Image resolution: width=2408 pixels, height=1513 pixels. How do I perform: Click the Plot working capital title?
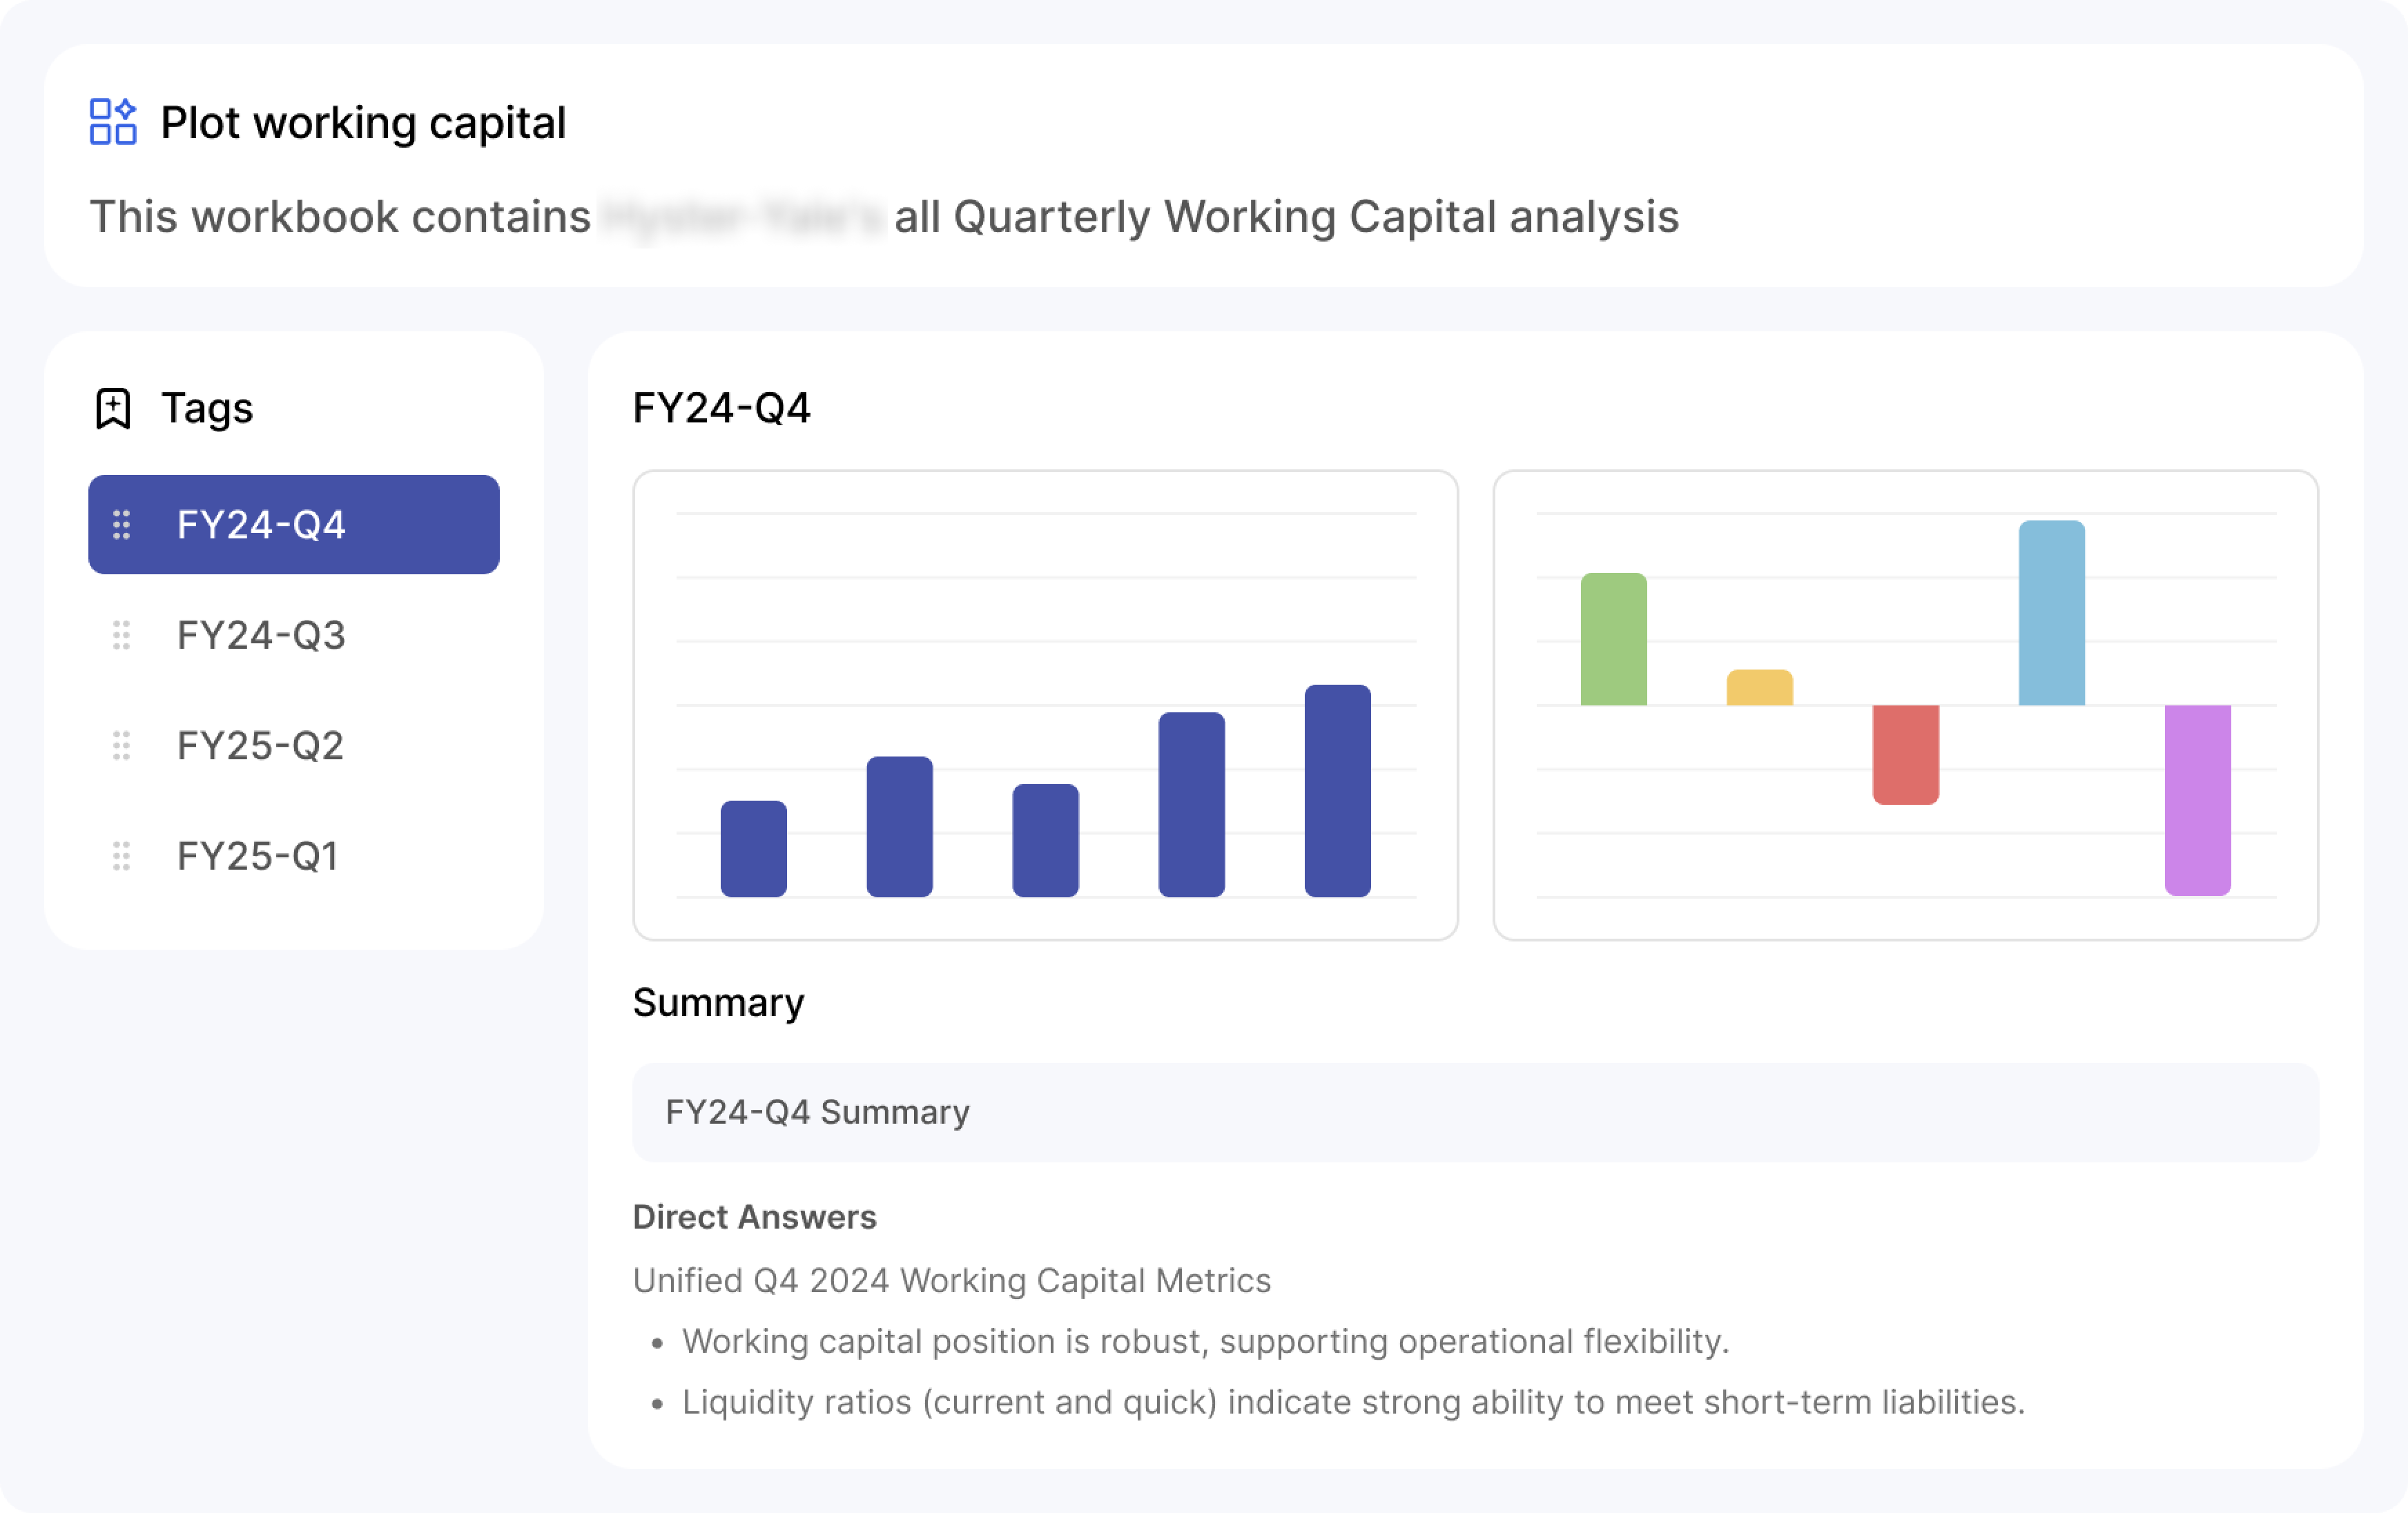pyautogui.click(x=363, y=123)
